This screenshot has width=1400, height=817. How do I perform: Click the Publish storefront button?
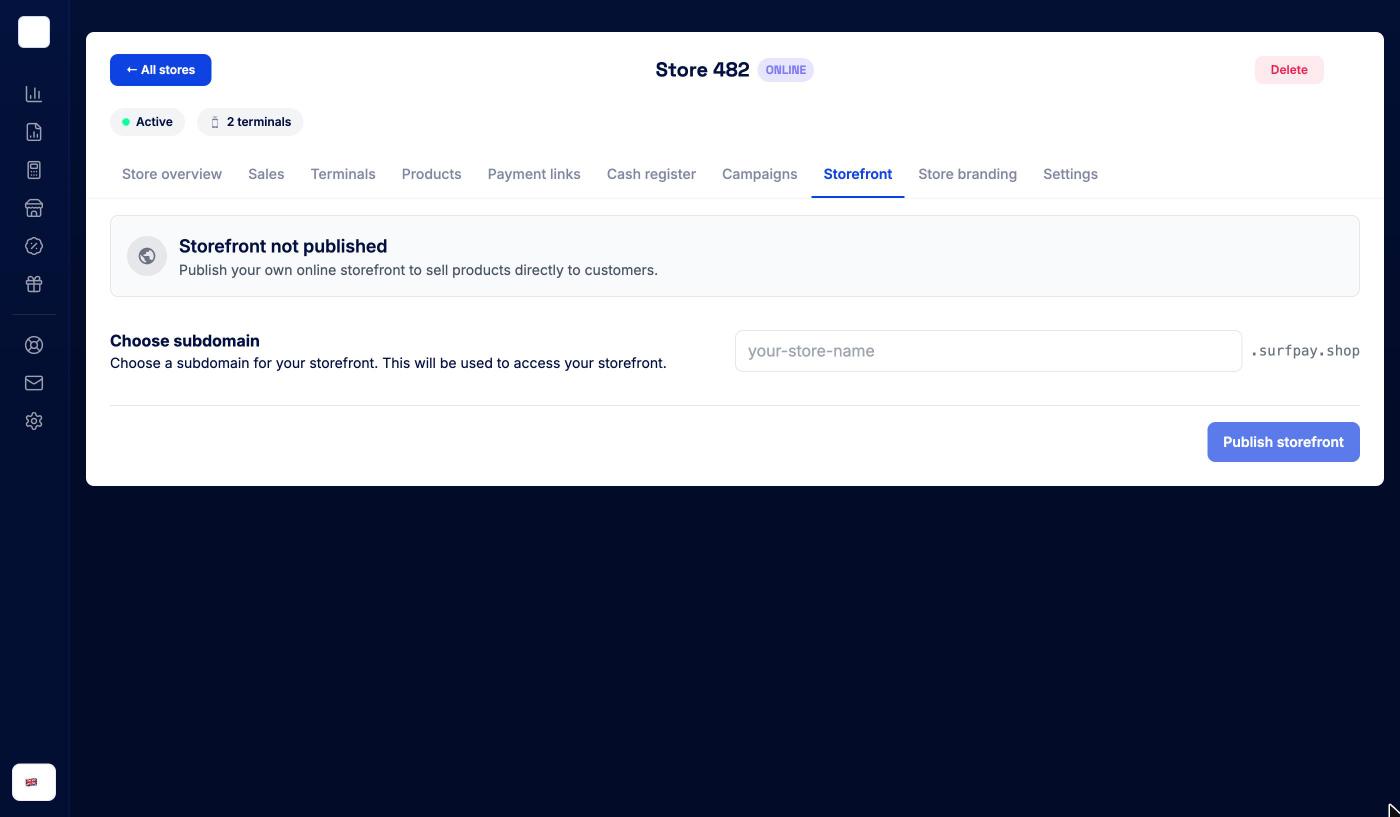tap(1283, 442)
